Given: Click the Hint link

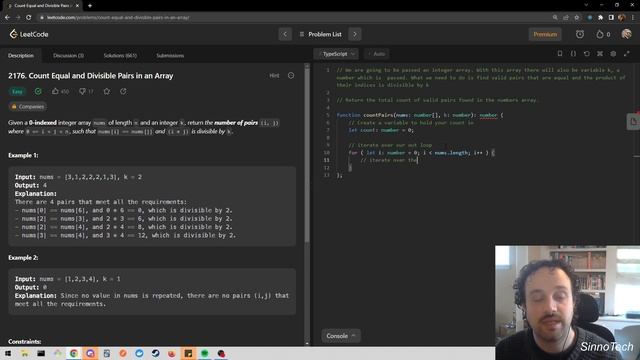Looking at the screenshot, I should point(274,76).
